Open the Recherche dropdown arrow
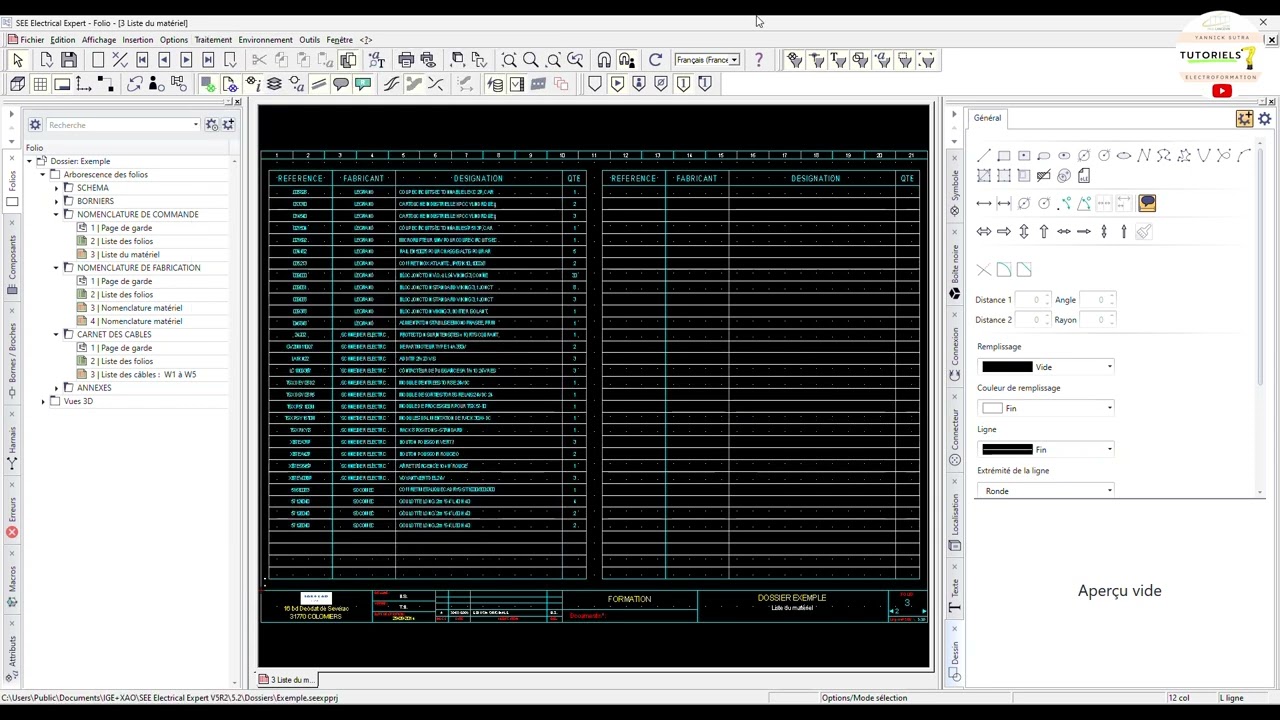The width and height of the screenshot is (1280, 720). pos(196,125)
